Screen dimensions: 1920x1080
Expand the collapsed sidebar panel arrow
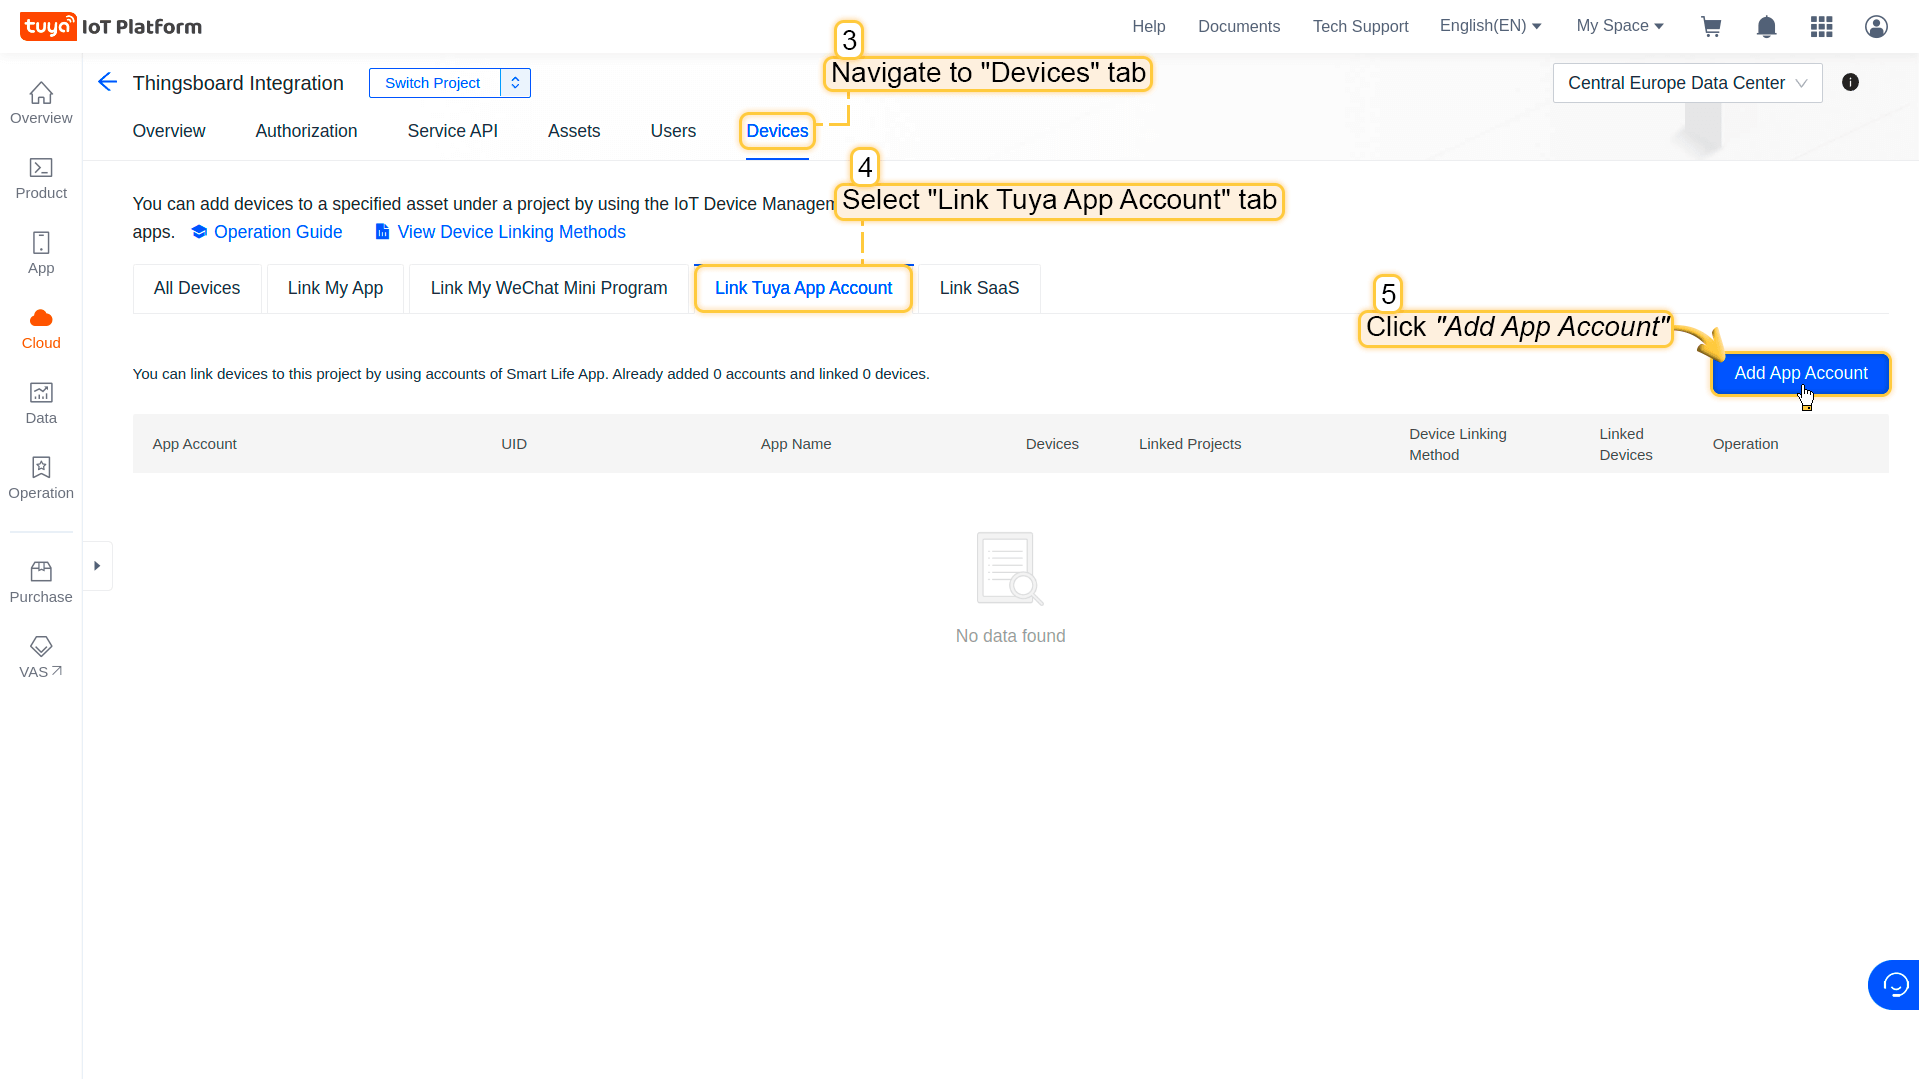coord(97,566)
